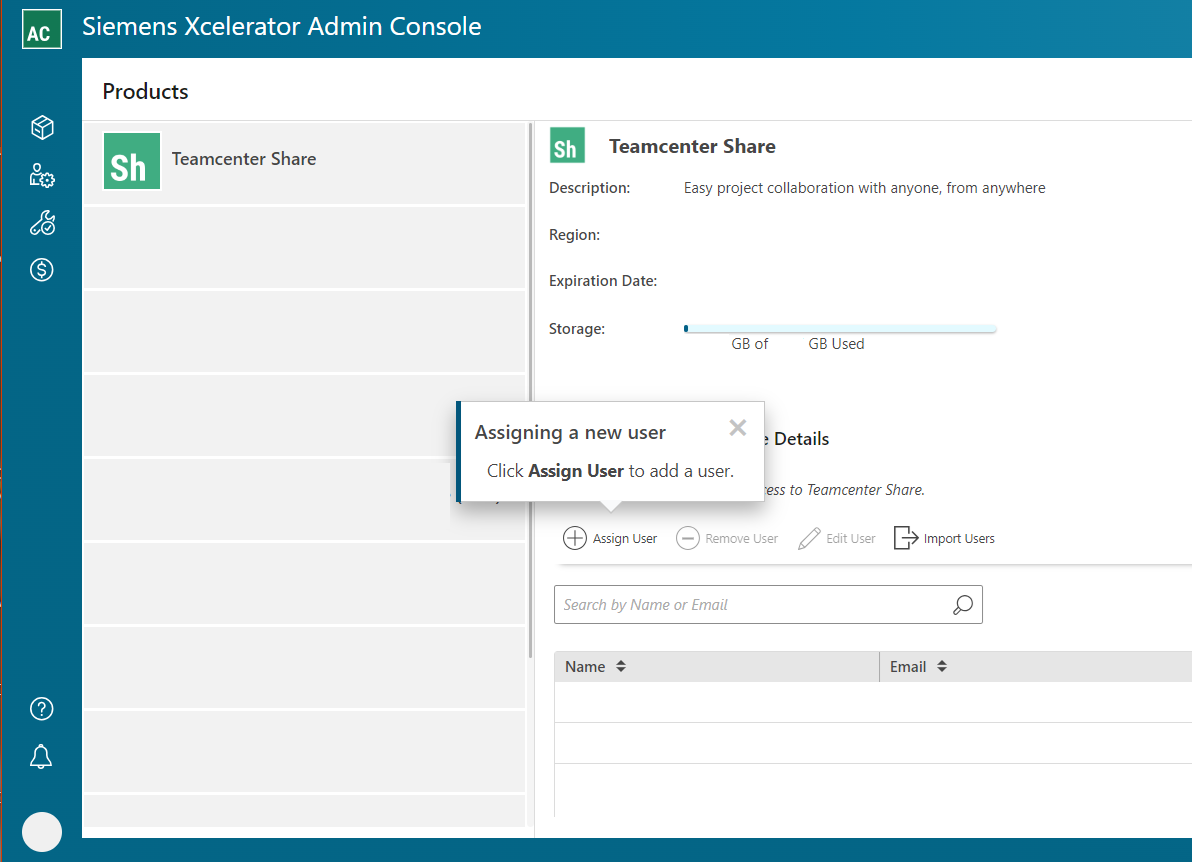Open the Help question mark icon
Screen dimensions: 1192x862
pos(41,708)
